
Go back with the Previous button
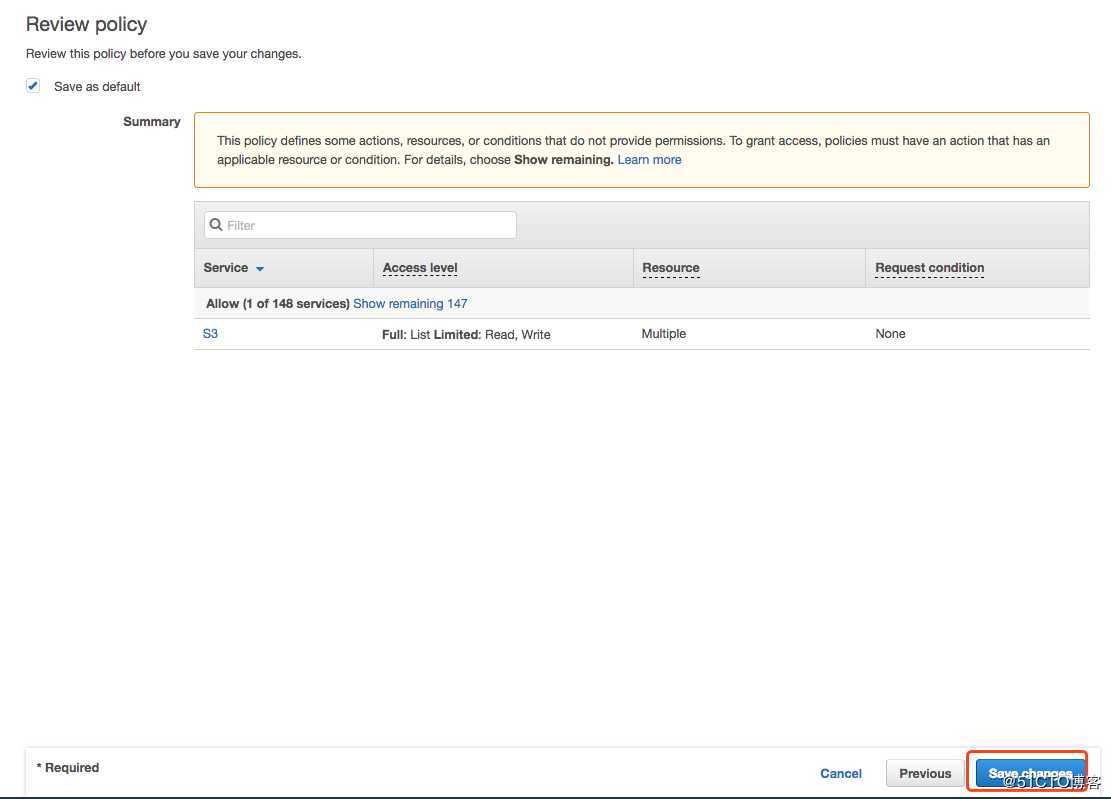(x=925, y=774)
